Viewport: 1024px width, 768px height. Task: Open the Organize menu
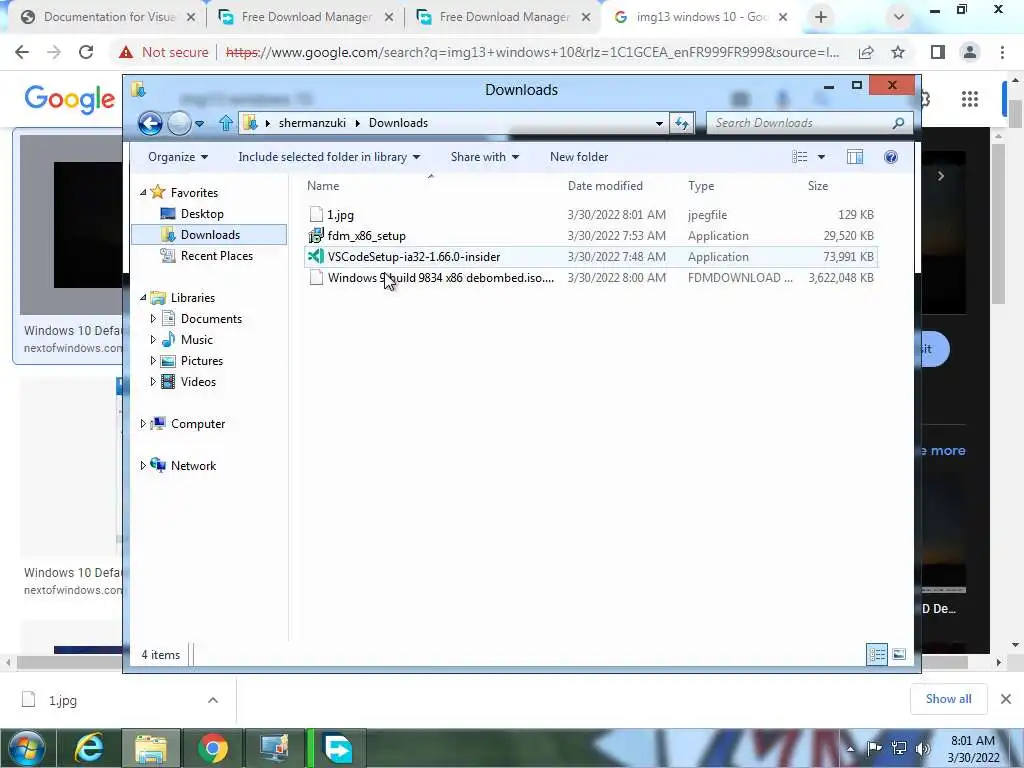coord(178,157)
